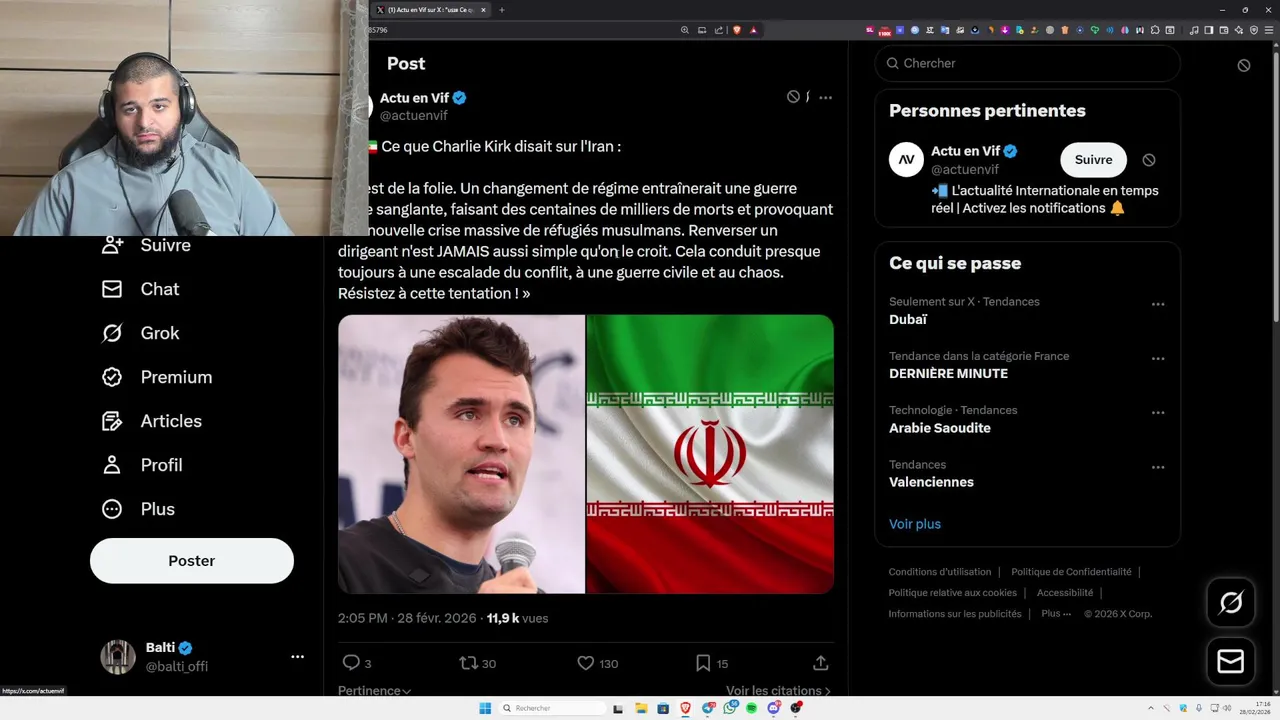Viewport: 1280px width, 720px height.
Task: Click the share icon under the post
Action: click(820, 663)
